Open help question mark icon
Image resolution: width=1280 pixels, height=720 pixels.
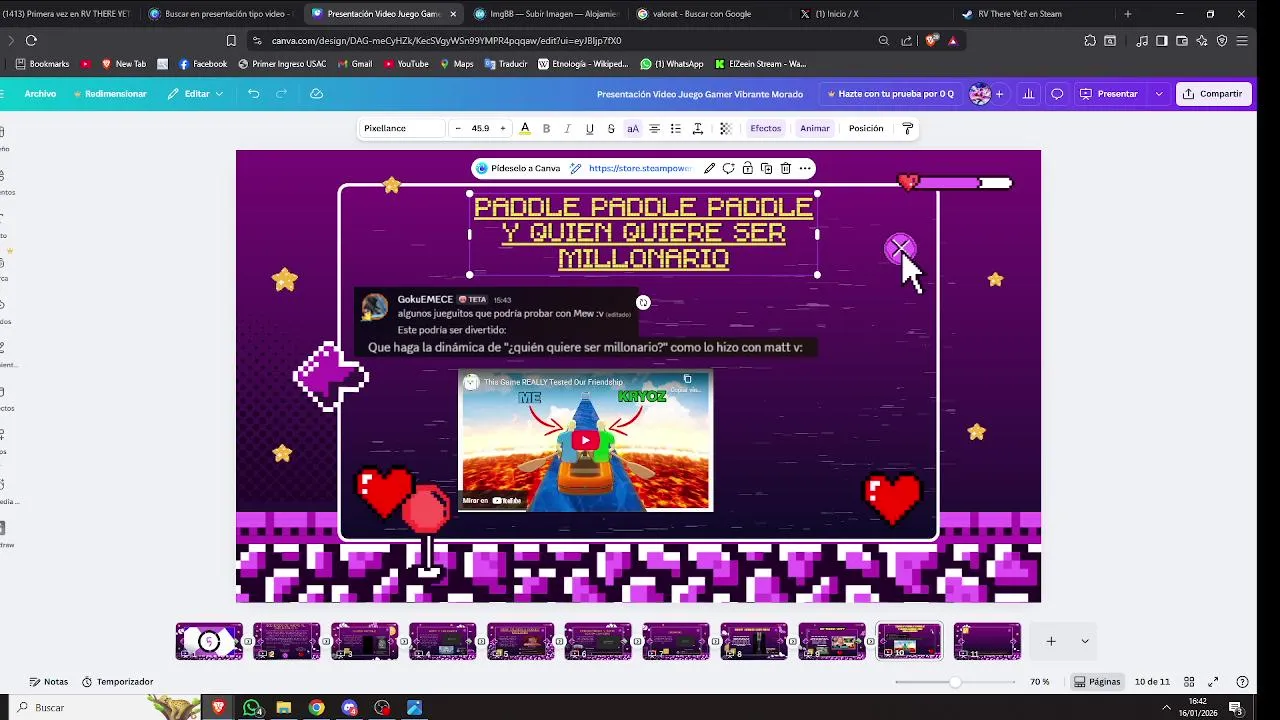point(1243,682)
